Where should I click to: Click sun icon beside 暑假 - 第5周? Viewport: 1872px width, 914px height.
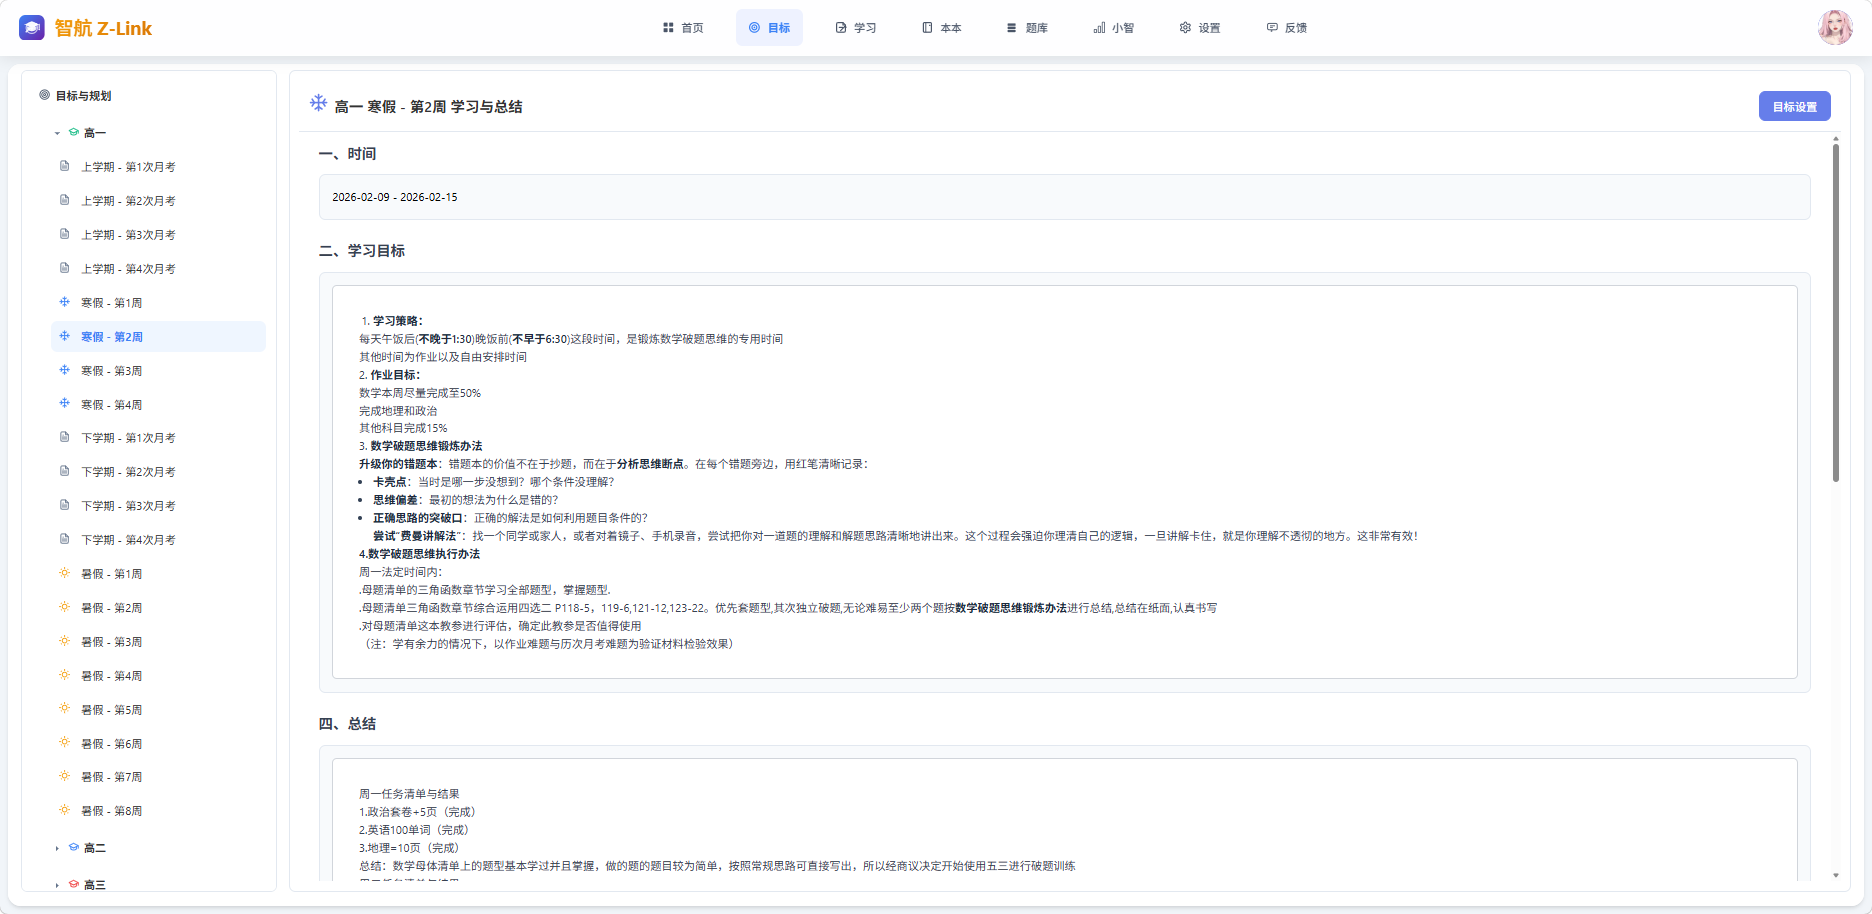click(65, 709)
